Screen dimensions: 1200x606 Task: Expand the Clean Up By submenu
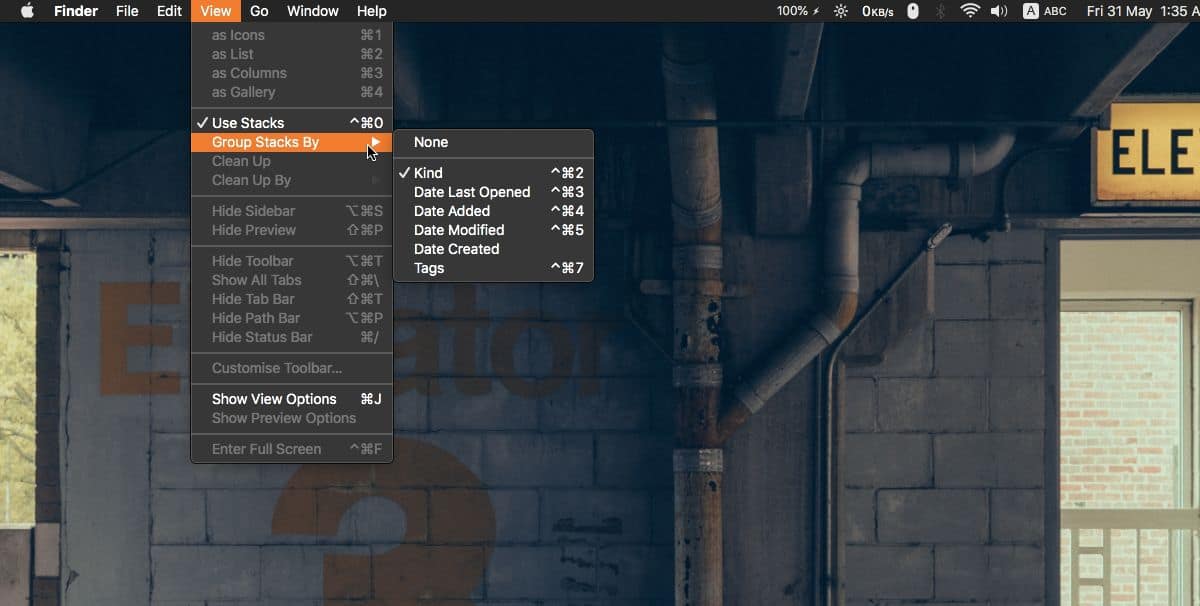pos(292,180)
